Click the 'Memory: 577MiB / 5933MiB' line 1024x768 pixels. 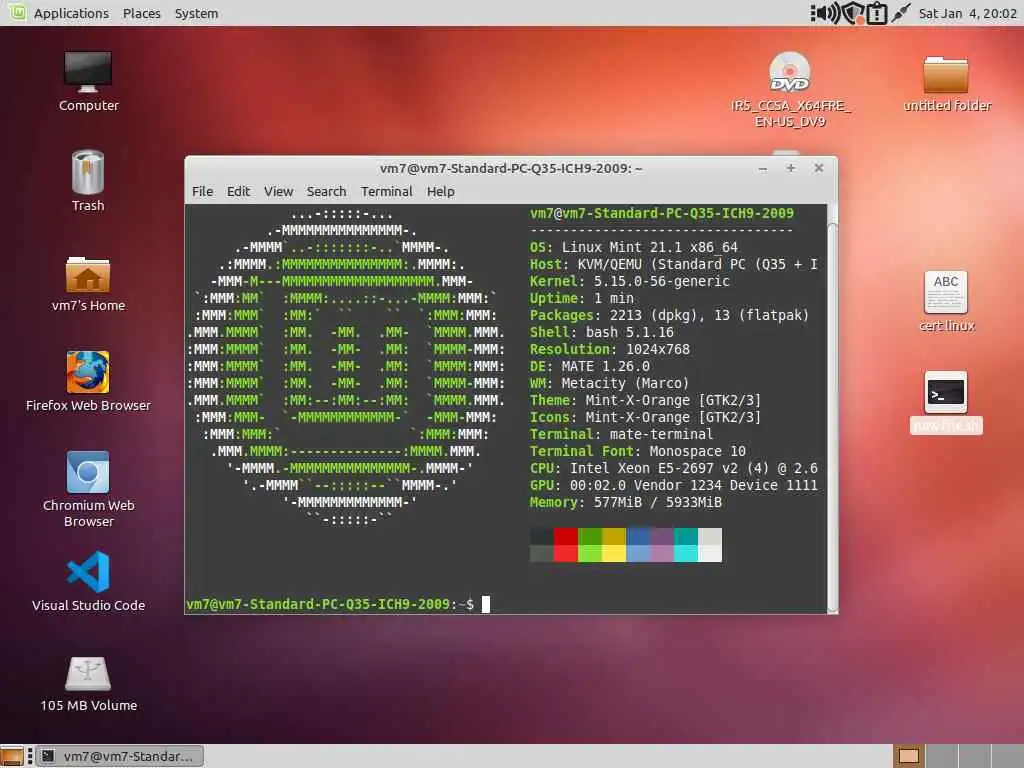[x=626, y=502]
